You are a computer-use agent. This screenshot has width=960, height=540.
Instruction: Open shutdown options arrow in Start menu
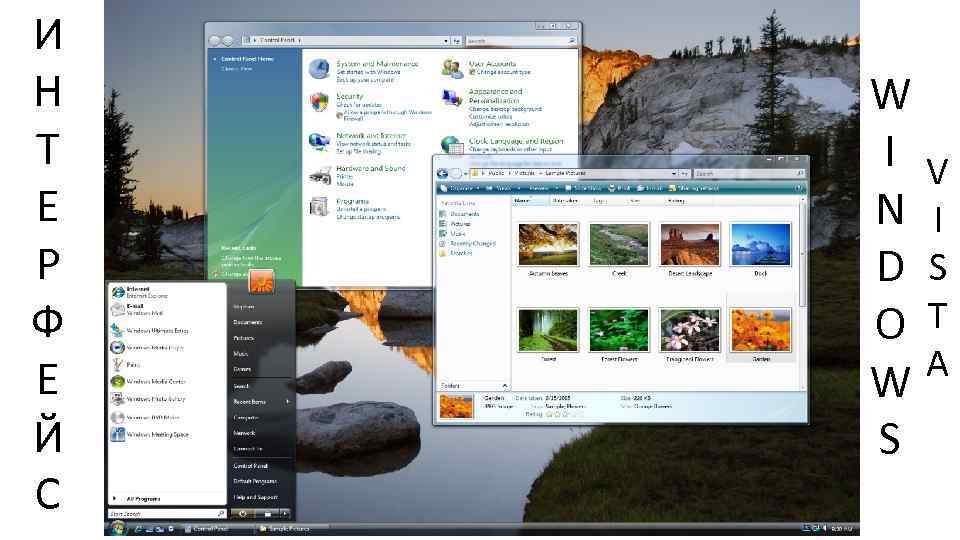pos(285,513)
